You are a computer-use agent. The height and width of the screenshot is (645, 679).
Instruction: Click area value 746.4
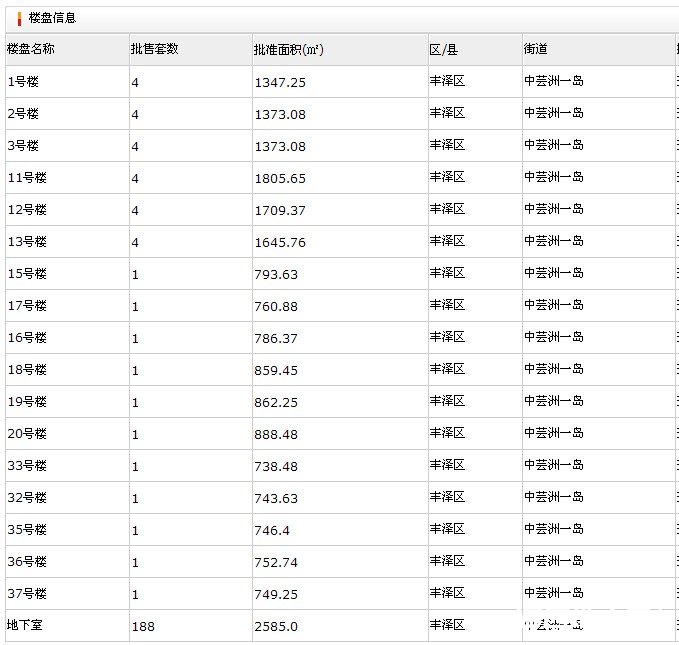(x=272, y=531)
